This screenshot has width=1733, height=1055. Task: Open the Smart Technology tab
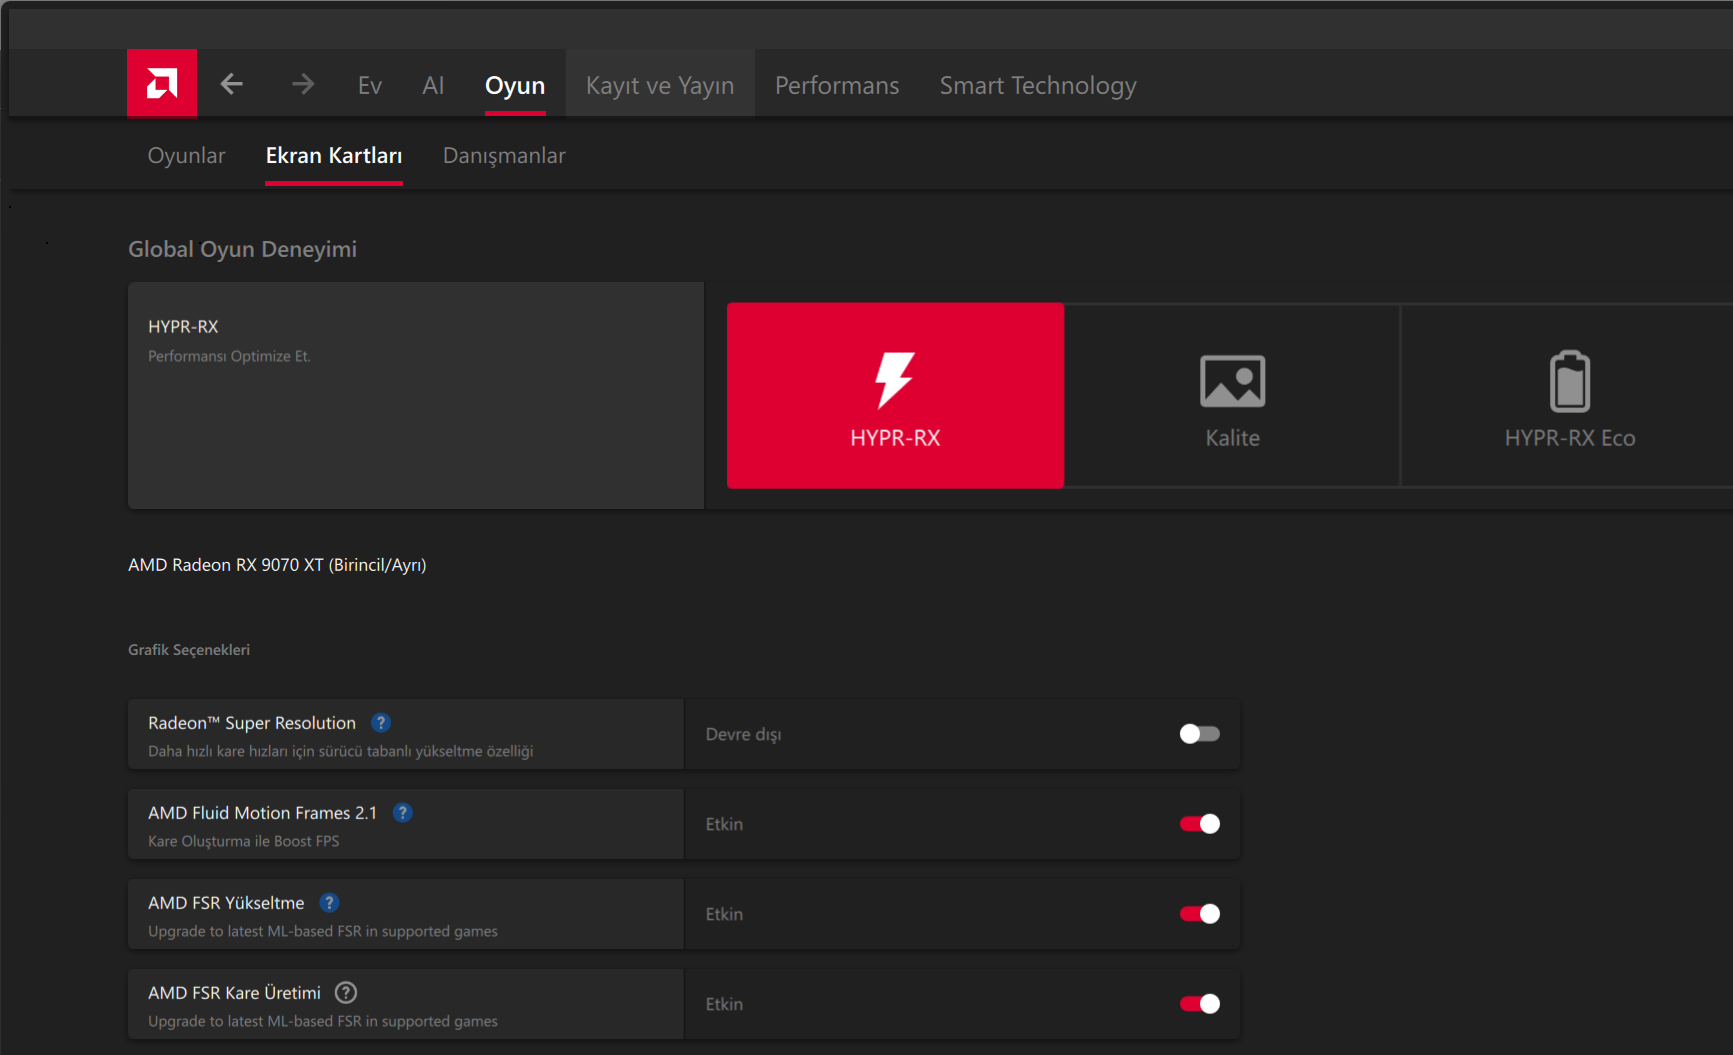click(x=1038, y=85)
